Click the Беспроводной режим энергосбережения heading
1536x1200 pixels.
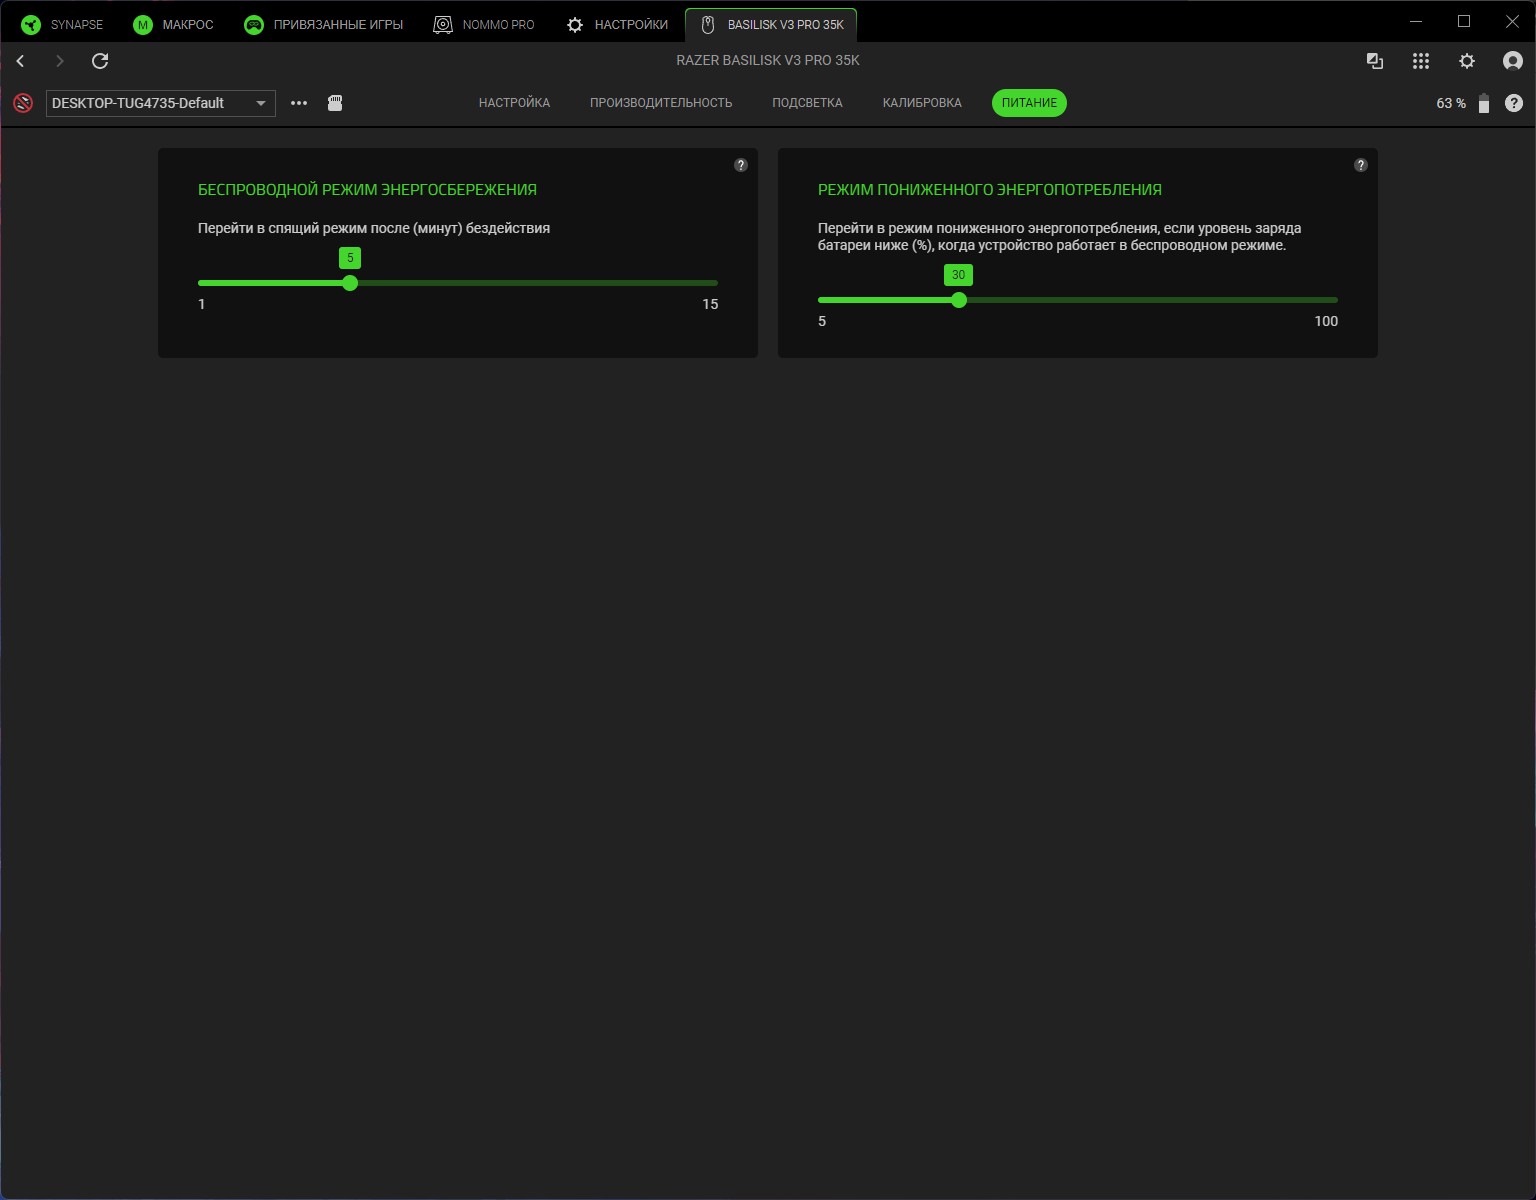coord(367,189)
